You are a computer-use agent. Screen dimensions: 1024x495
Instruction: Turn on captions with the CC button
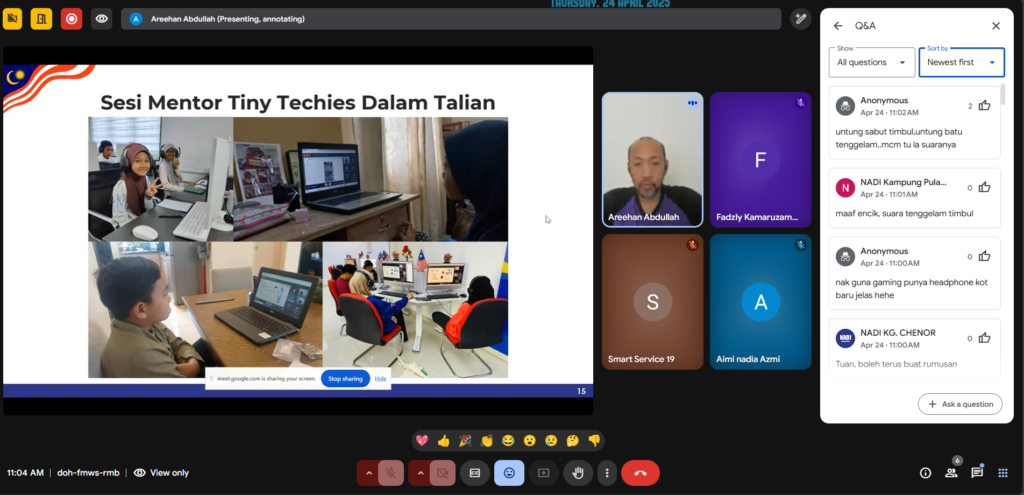tap(475, 473)
